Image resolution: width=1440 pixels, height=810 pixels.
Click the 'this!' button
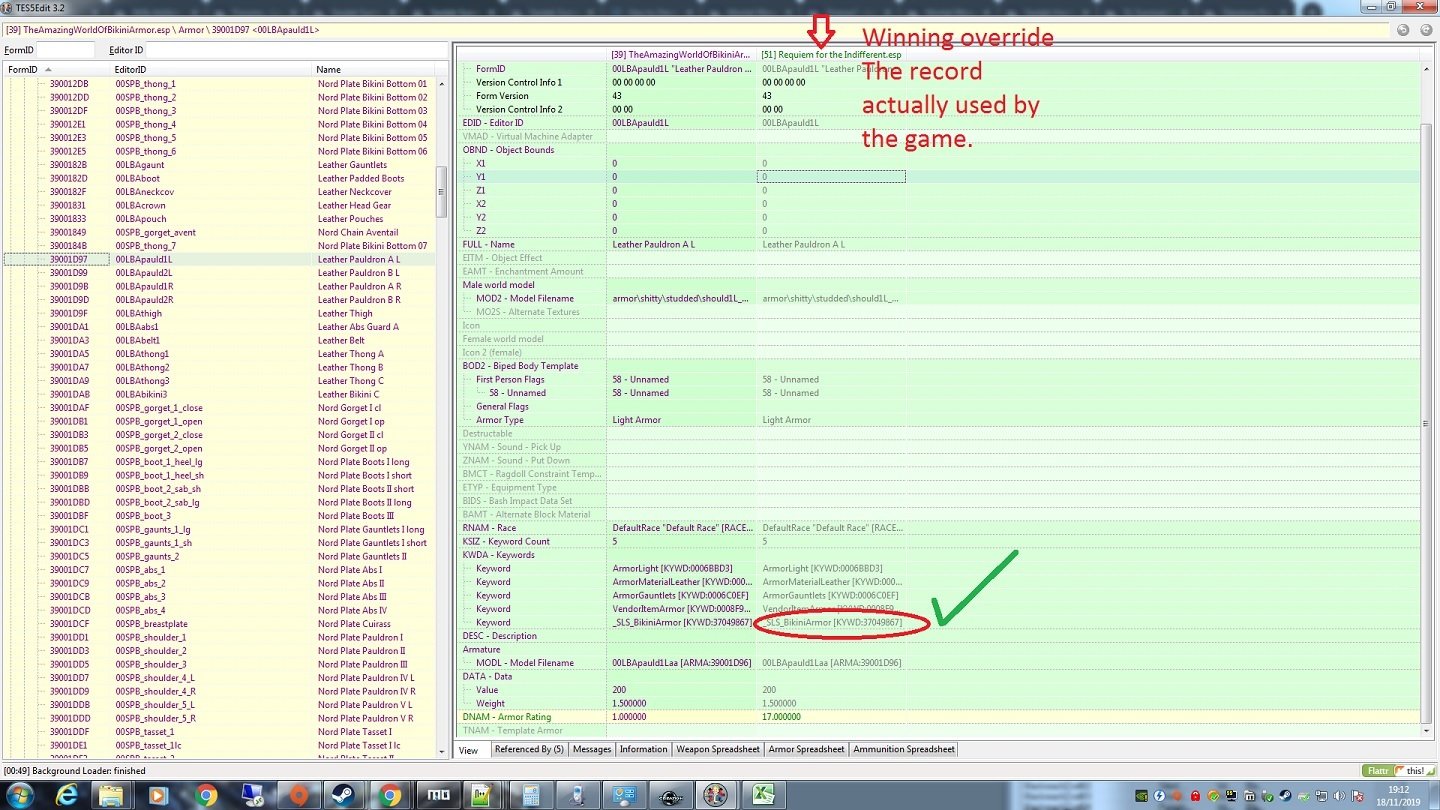click(1415, 771)
